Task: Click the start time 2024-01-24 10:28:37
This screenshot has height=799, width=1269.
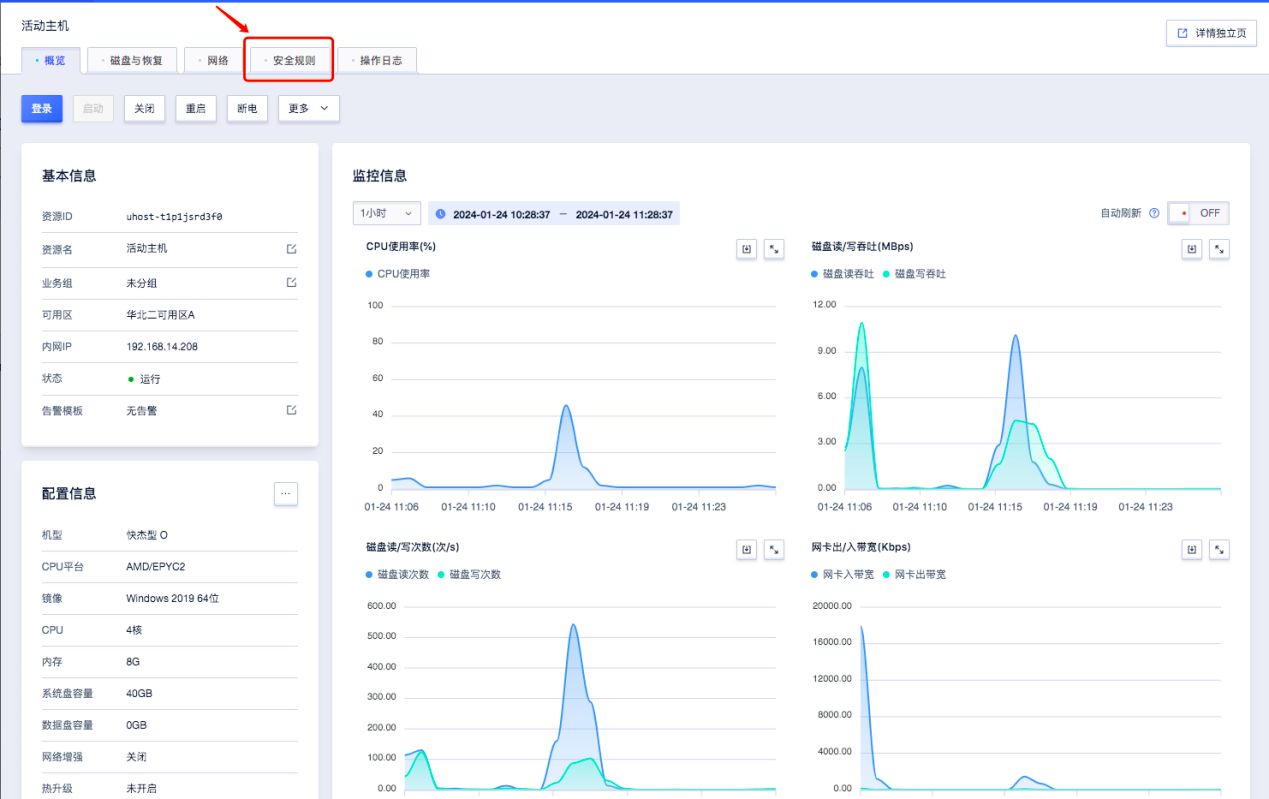Action: point(501,214)
